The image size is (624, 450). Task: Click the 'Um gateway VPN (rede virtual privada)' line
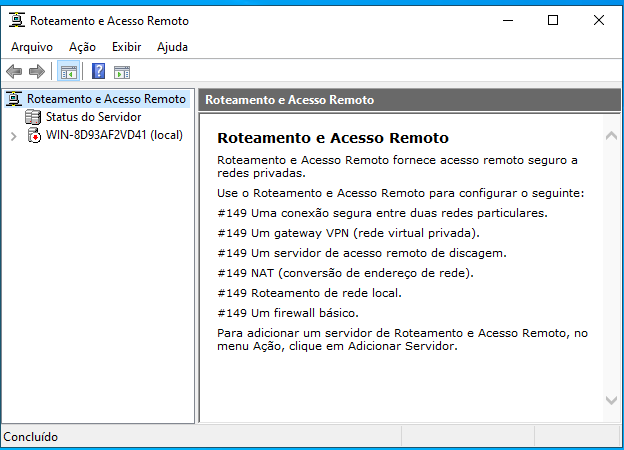pos(348,233)
